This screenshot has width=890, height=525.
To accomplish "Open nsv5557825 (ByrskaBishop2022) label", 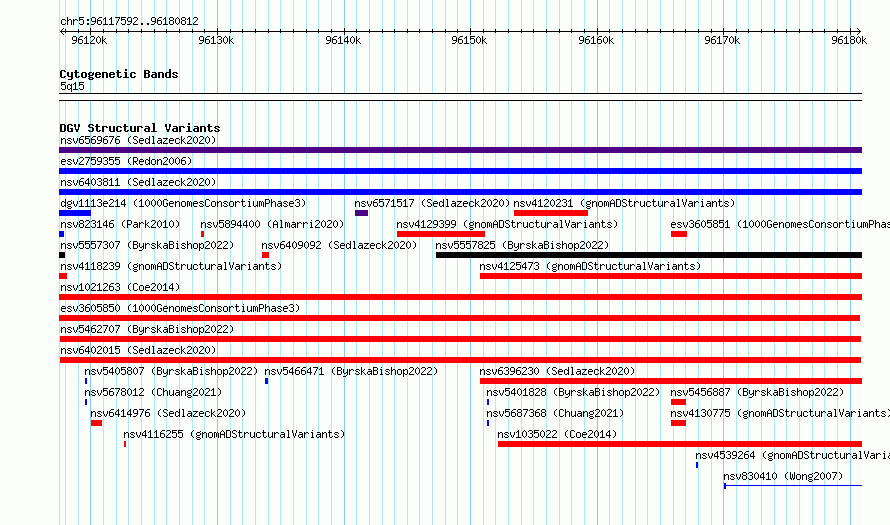I will 522,245.
